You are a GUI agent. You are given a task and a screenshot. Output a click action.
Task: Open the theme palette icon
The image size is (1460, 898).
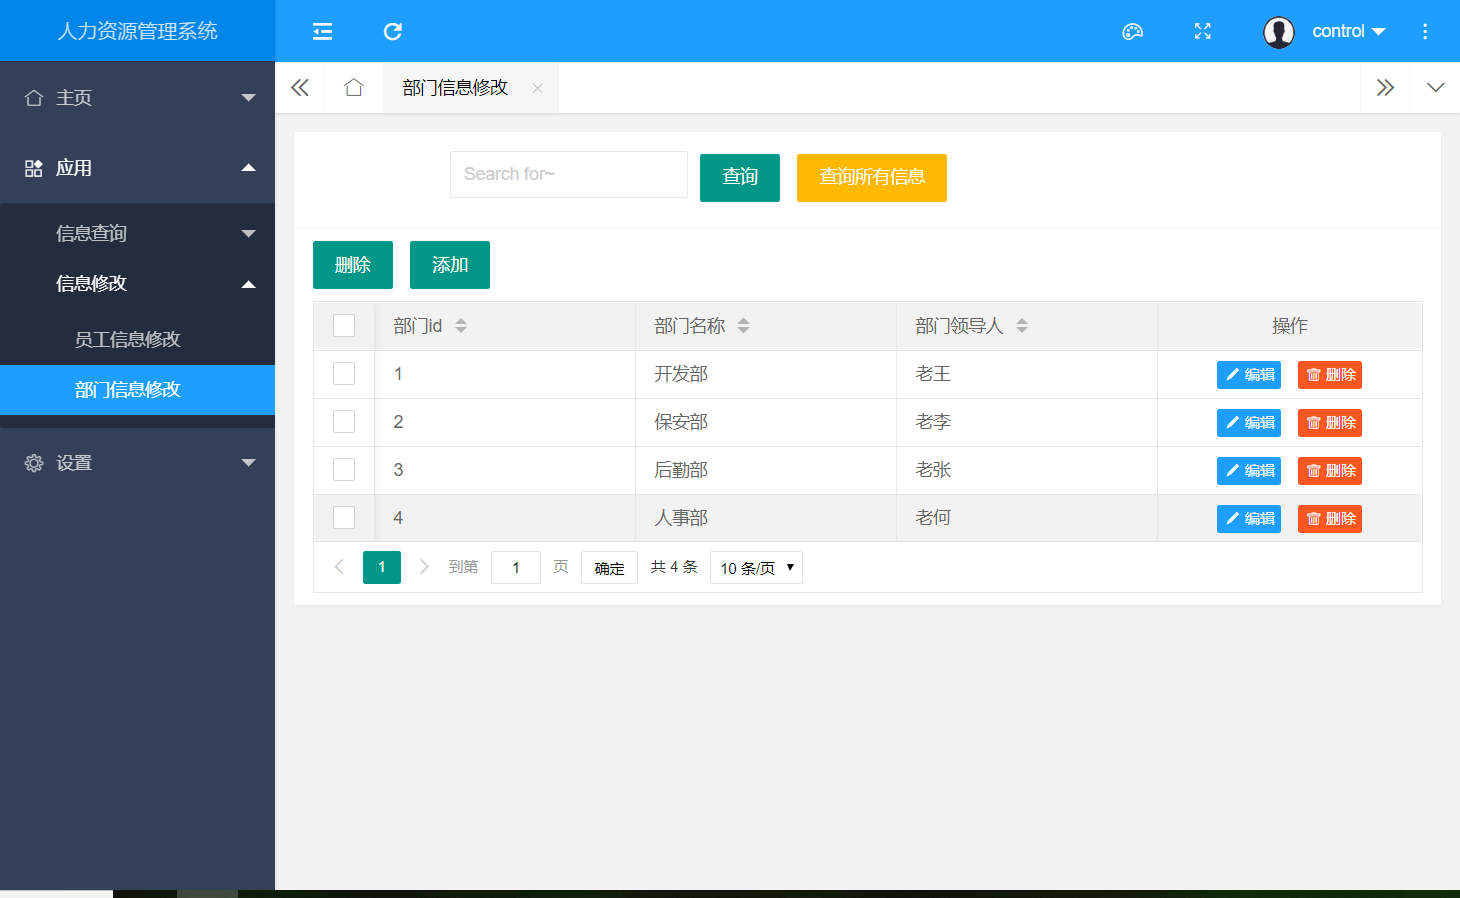tap(1132, 31)
